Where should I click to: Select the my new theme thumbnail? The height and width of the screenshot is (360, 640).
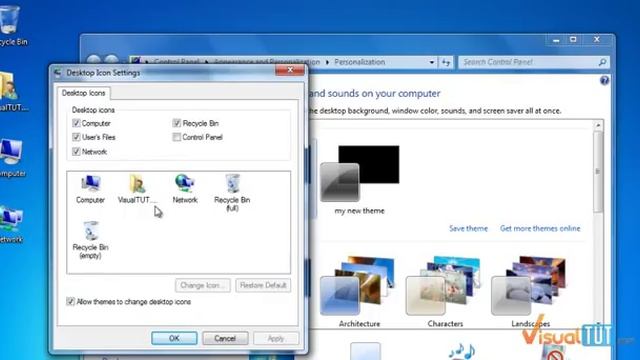click(x=359, y=180)
